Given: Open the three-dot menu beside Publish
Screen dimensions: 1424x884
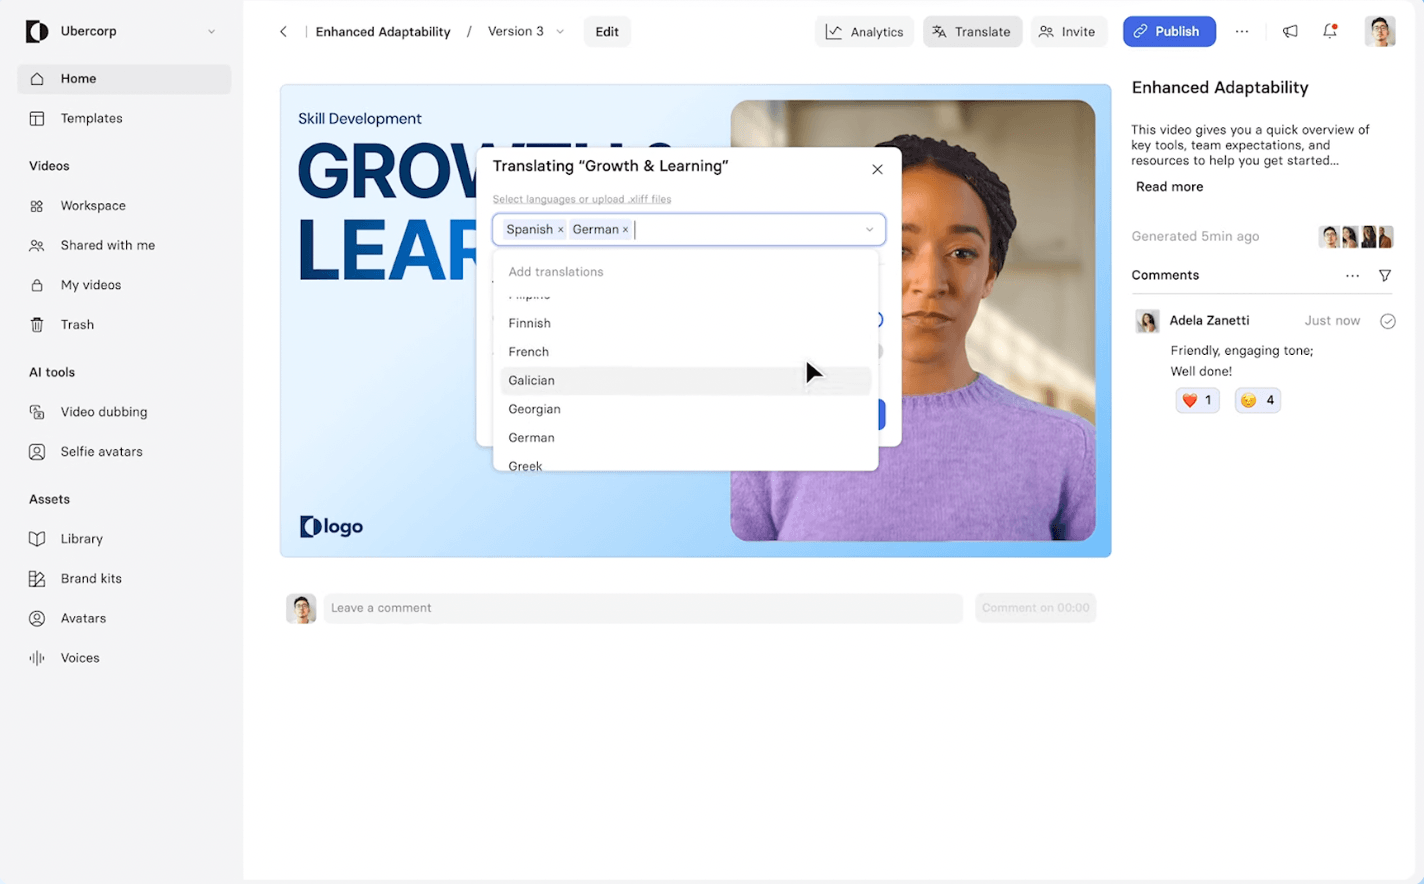Looking at the screenshot, I should 1241,32.
